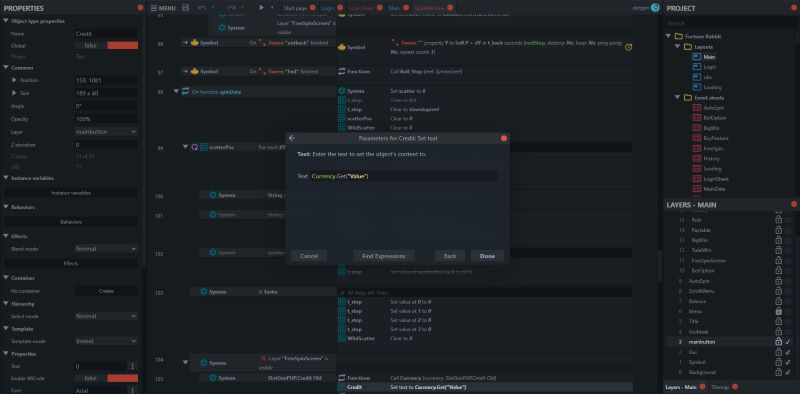Click the Behaviors button in properties
Image resolution: width=800 pixels, height=394 pixels.
click(x=71, y=222)
